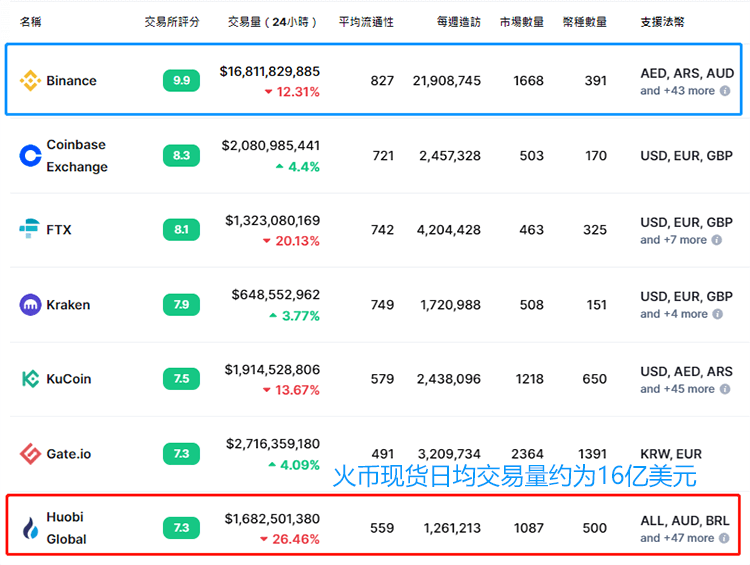The width and height of the screenshot is (750, 565).
Task: Sort by 平均流通性 column header
Action: (366, 22)
